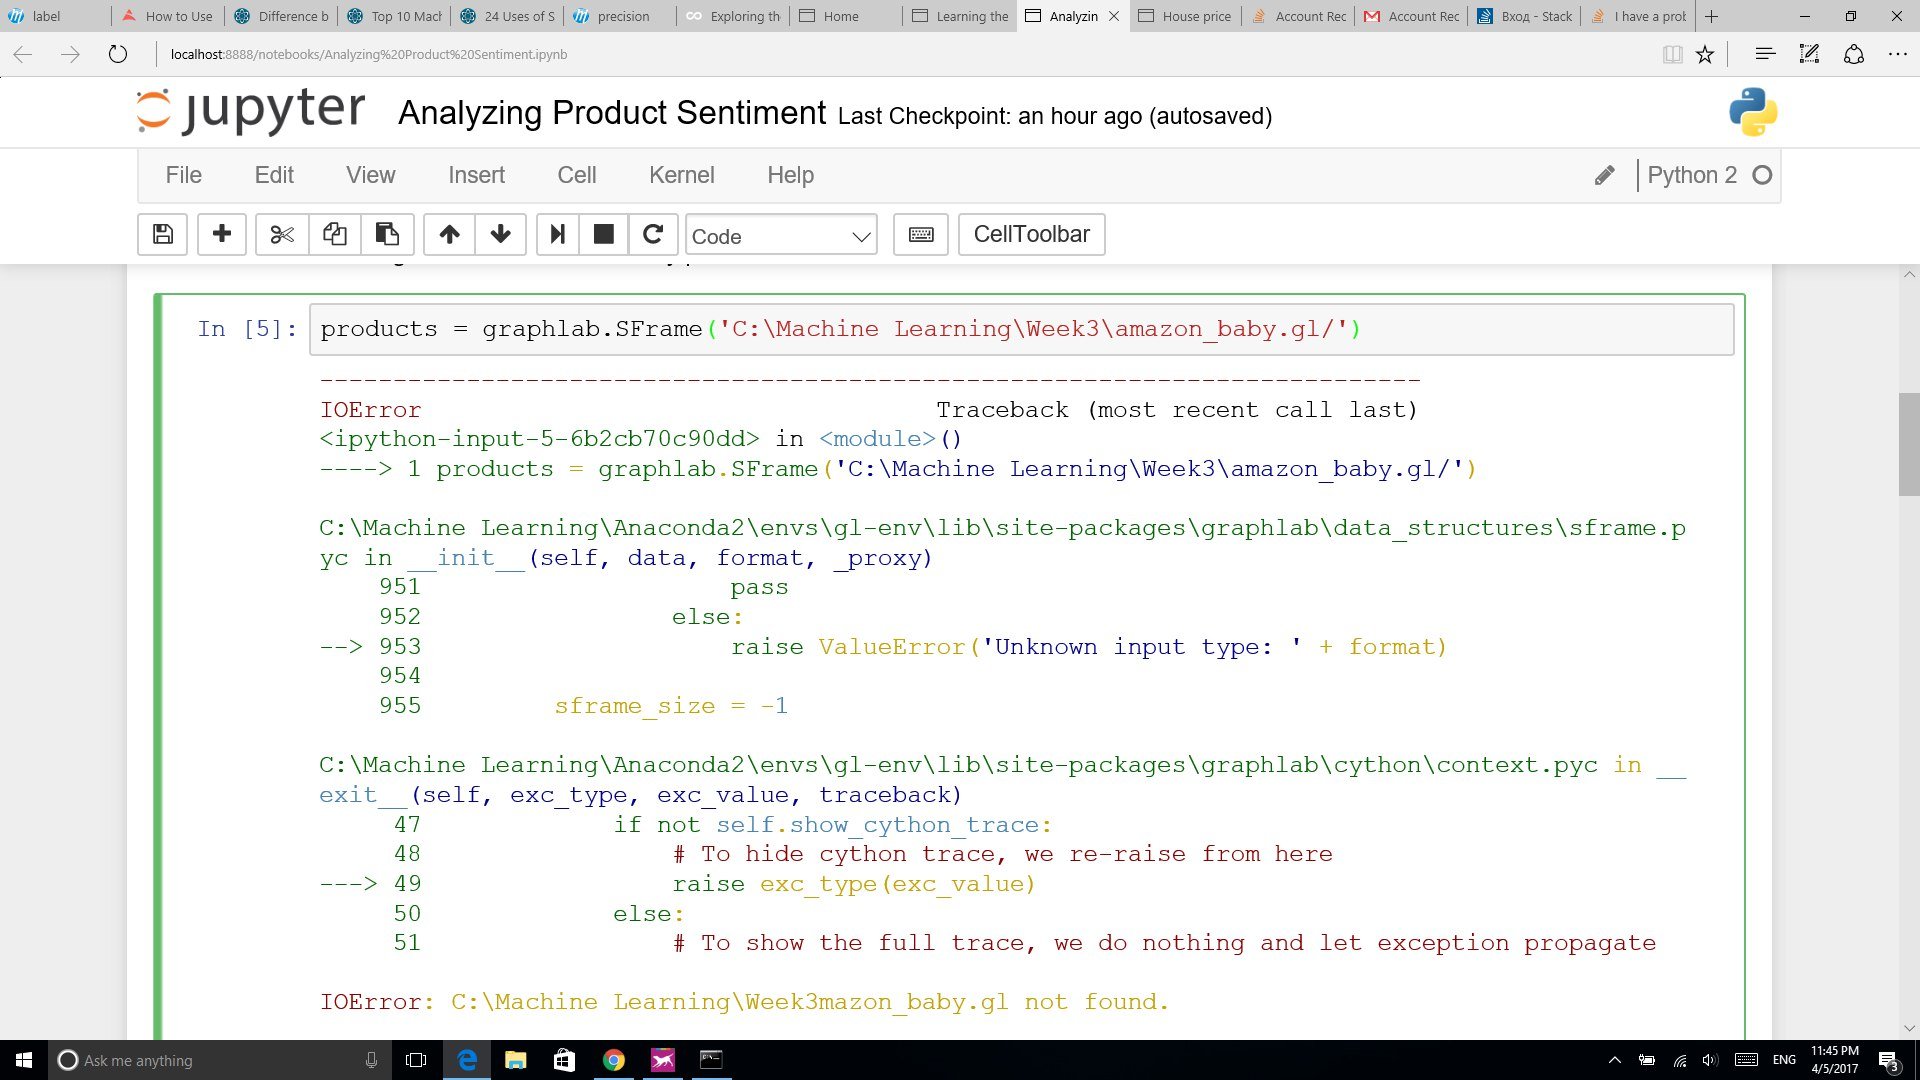
Task: Switch to the Learning the tab
Action: 961,16
